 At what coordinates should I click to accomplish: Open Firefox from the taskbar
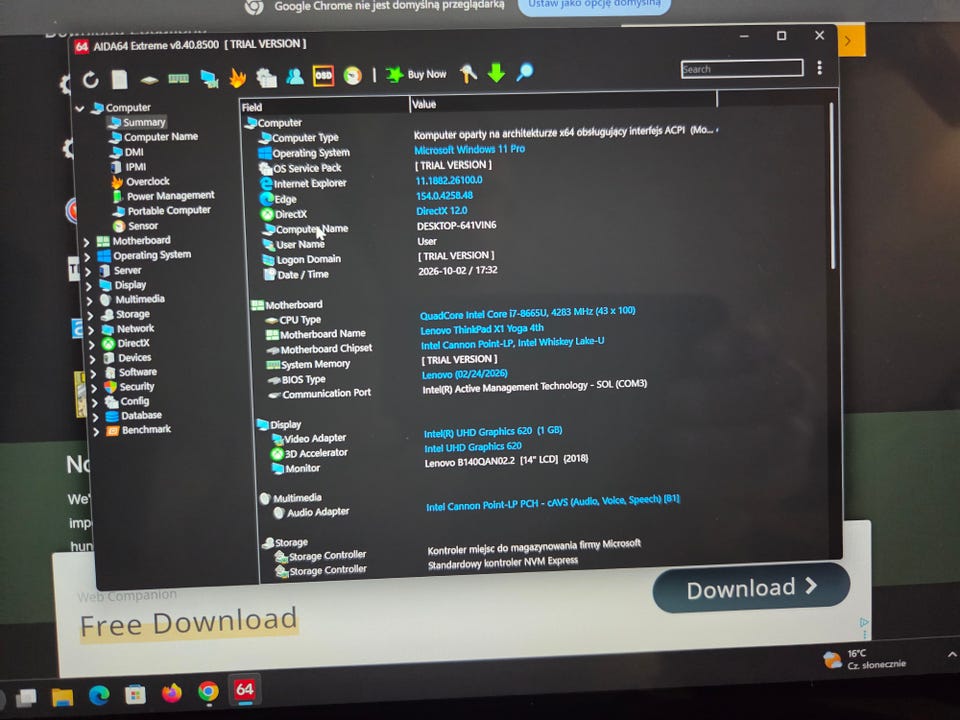[171, 692]
